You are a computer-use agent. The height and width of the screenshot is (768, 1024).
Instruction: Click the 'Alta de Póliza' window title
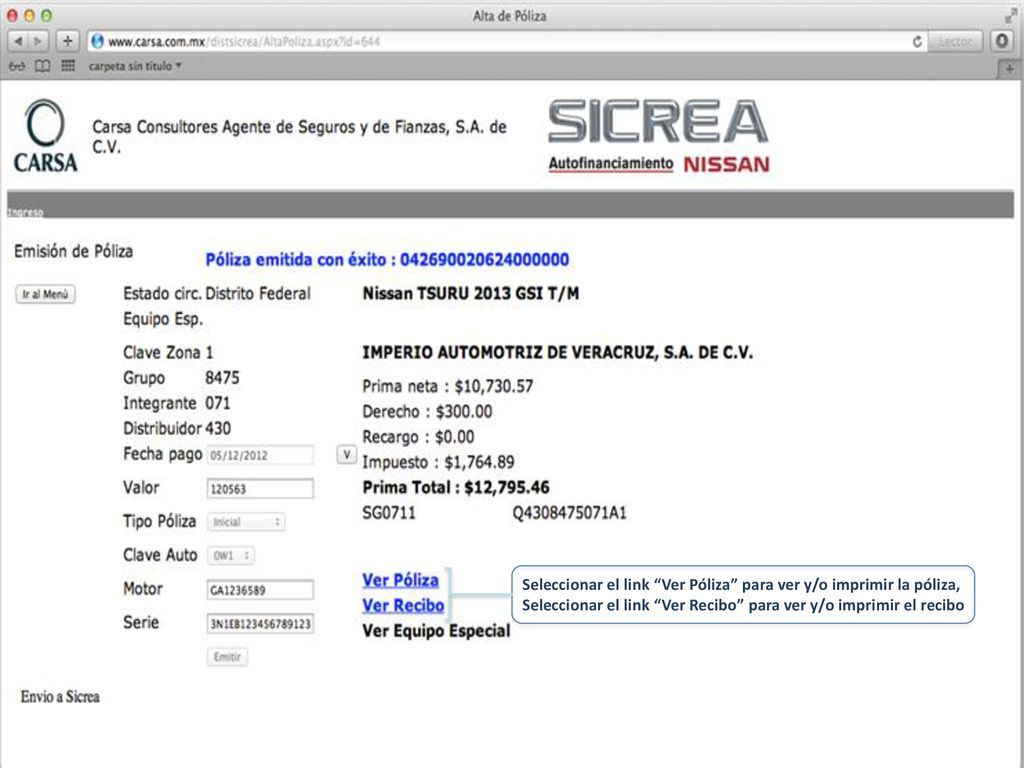point(509,16)
